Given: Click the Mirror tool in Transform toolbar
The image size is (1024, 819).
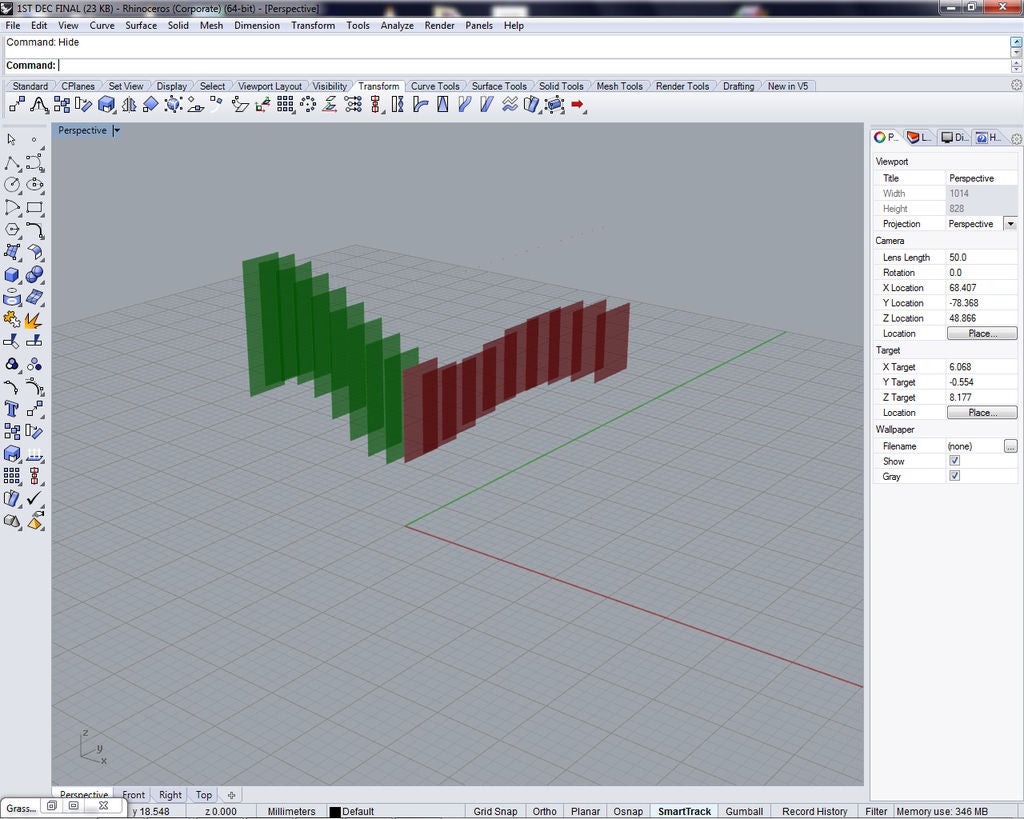Looking at the screenshot, I should pos(129,104).
